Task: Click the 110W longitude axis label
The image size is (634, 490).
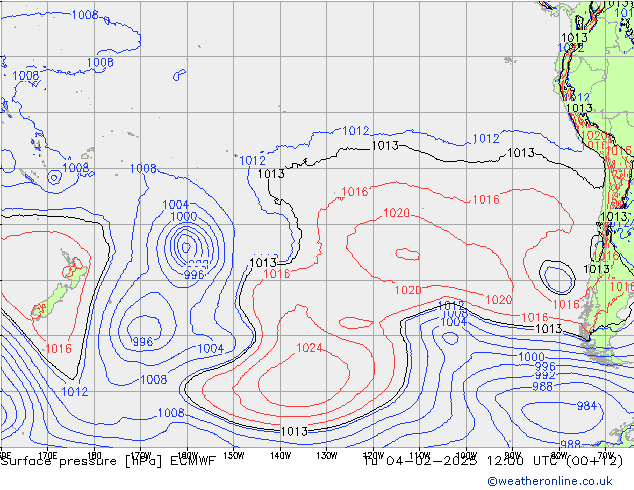Action: point(419,456)
